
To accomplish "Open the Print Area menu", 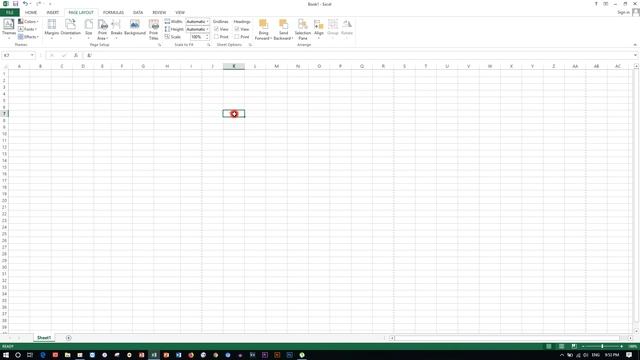I will [x=102, y=29].
